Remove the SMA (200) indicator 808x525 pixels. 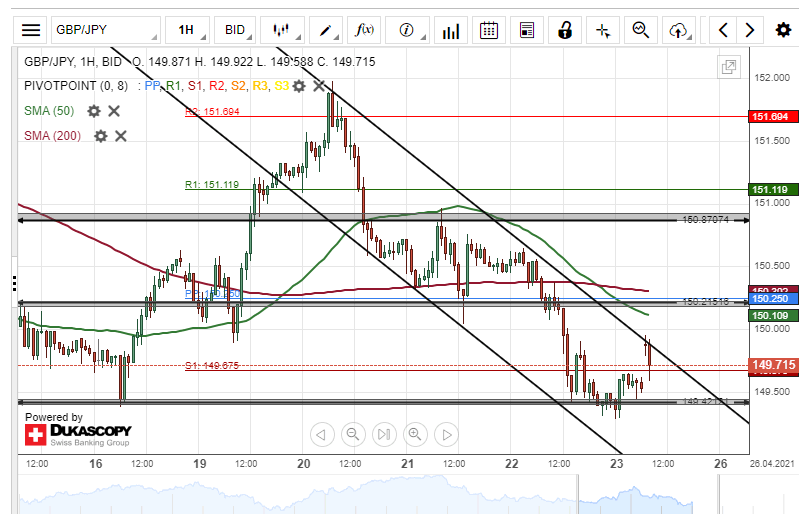point(121,136)
